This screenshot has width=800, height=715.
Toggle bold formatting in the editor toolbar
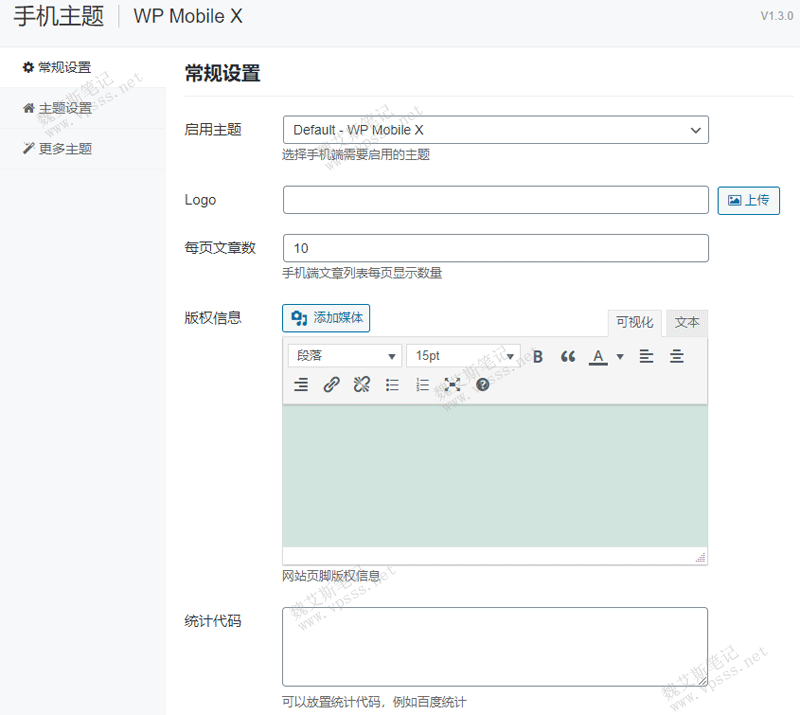tap(537, 356)
